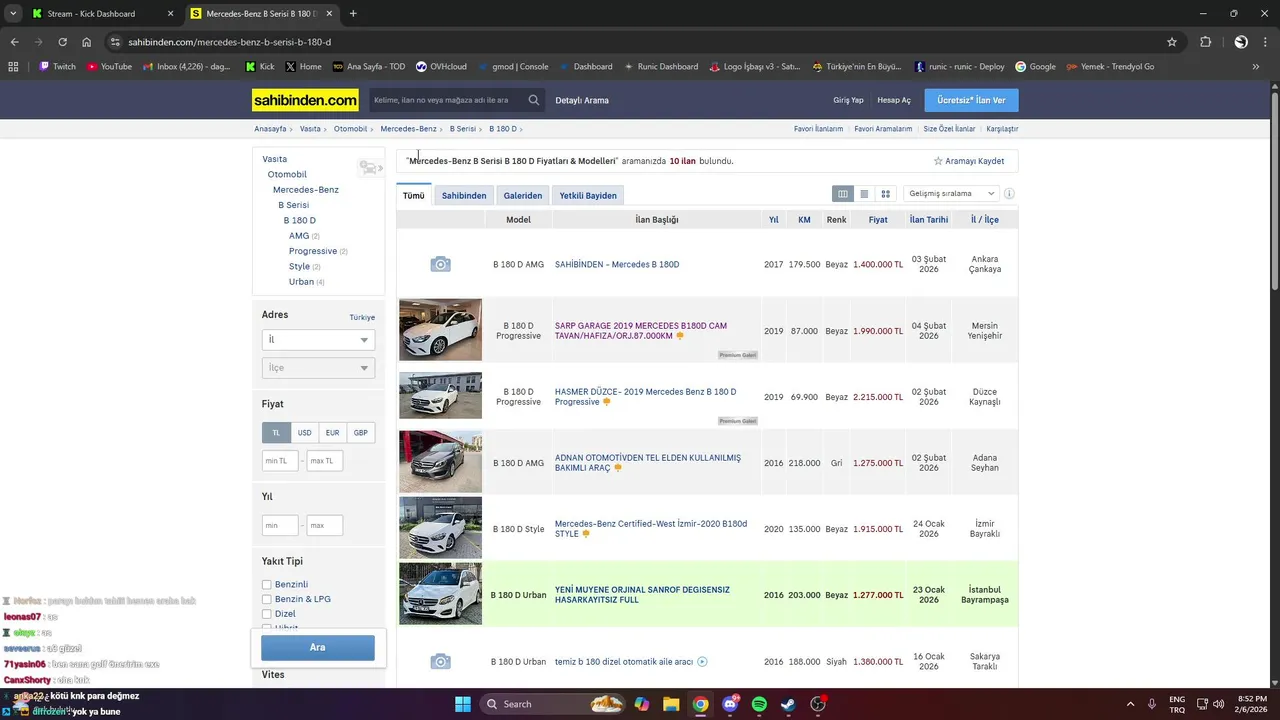
Task: Open the İl province dropdown
Action: point(318,340)
